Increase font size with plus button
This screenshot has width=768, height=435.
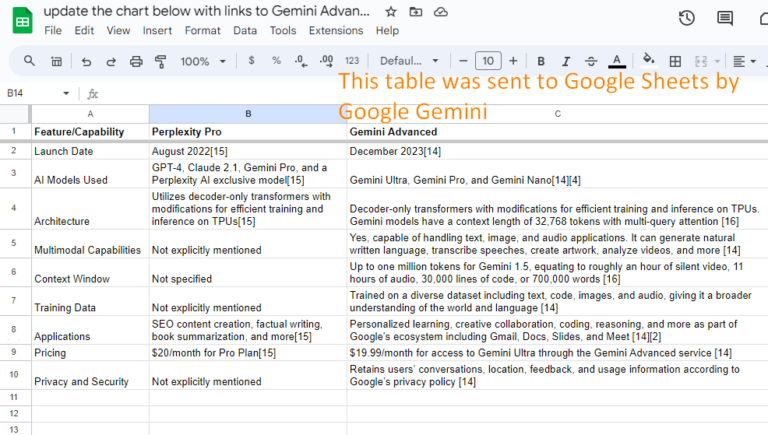pos(513,61)
